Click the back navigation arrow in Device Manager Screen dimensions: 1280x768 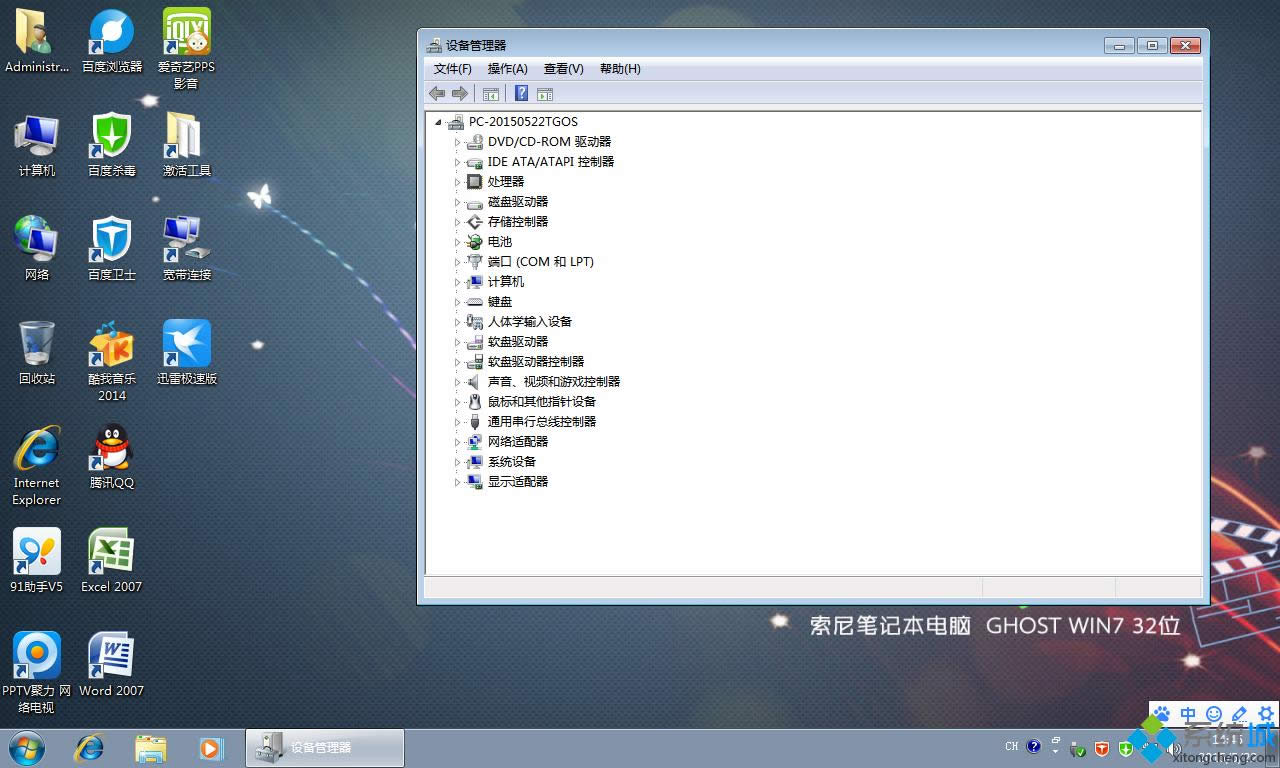pyautogui.click(x=437, y=93)
